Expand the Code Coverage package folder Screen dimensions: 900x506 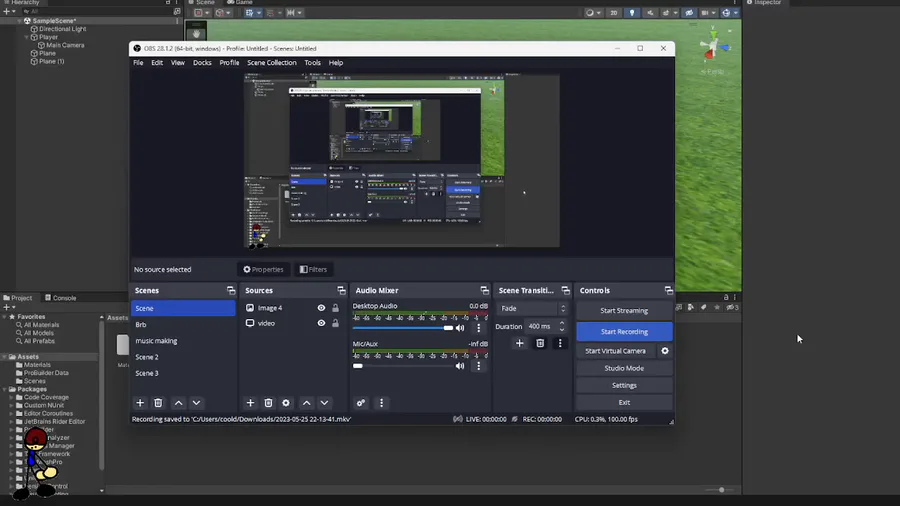(x=10, y=397)
